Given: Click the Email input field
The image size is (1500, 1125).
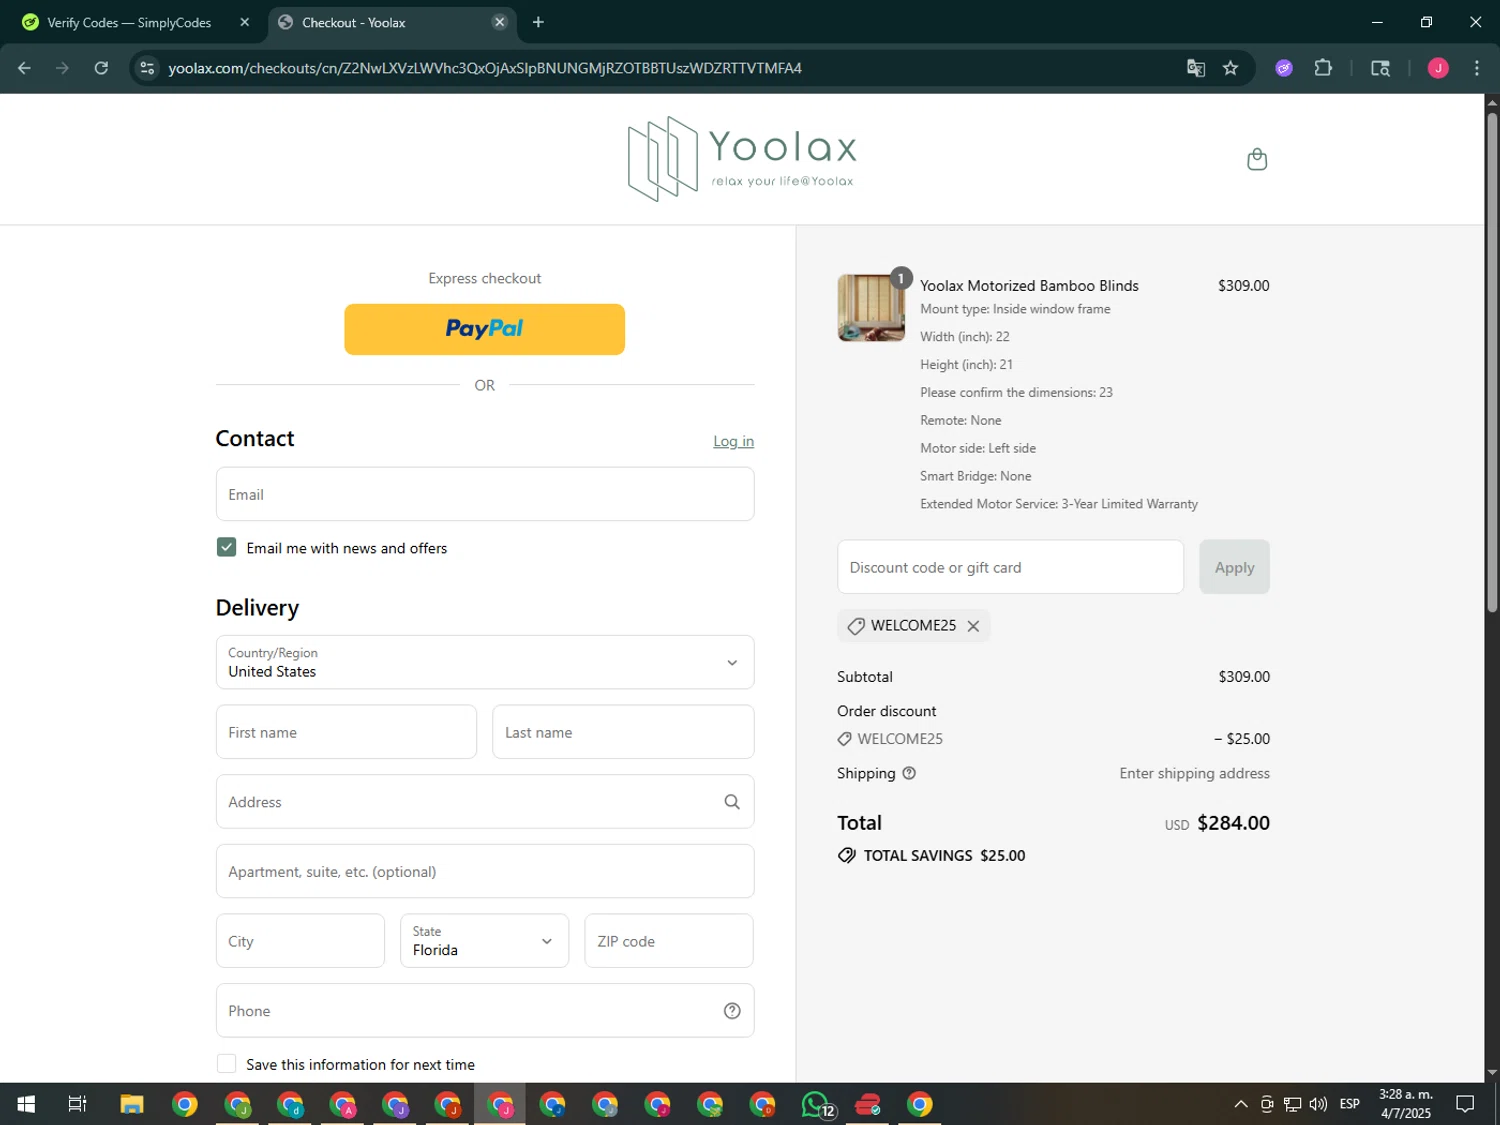Looking at the screenshot, I should [x=485, y=494].
